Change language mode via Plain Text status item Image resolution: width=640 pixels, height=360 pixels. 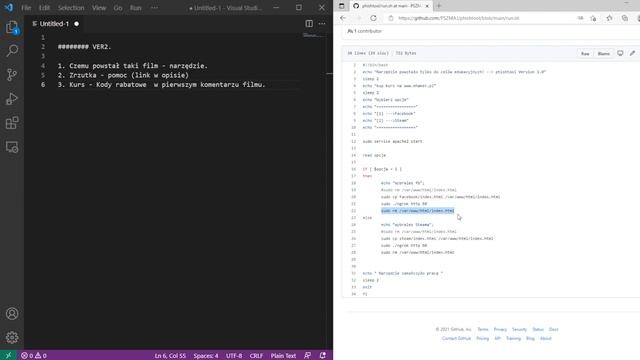(283, 356)
